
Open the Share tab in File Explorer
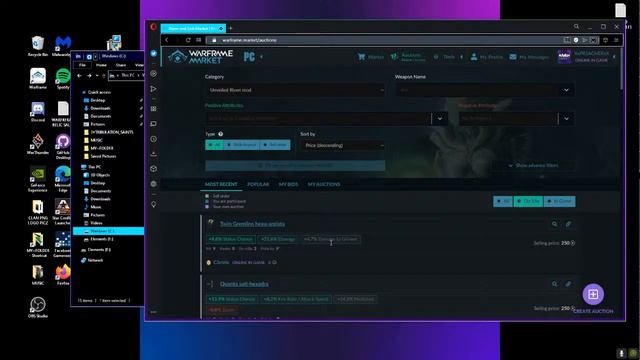pyautogui.click(x=121, y=65)
